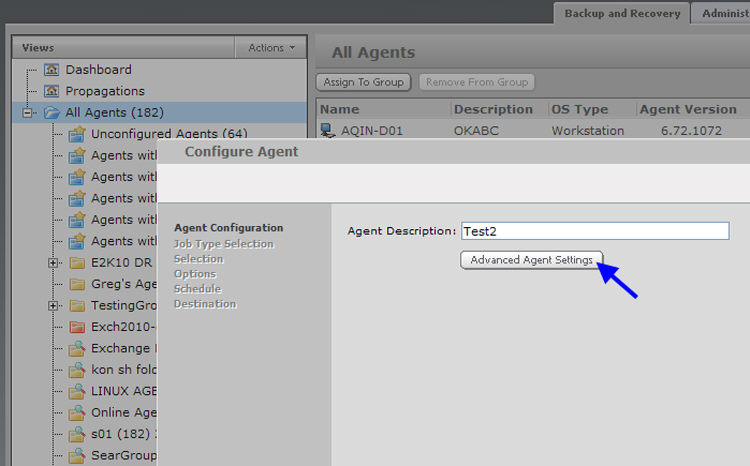Click the AQIN-D01 agent computer icon

[327, 131]
